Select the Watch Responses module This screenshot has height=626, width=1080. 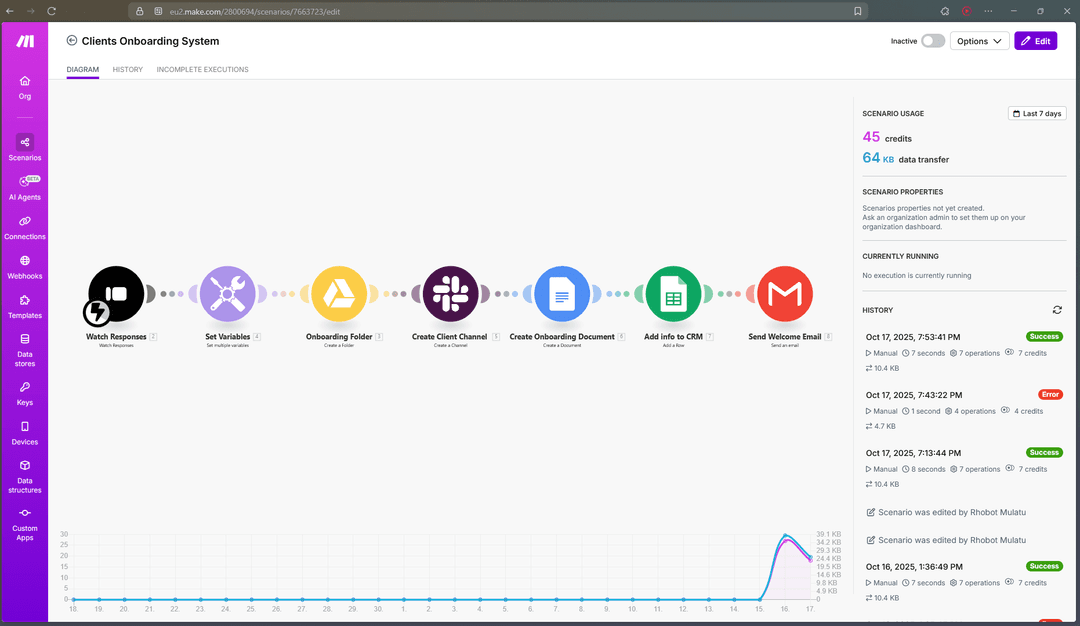(116, 293)
